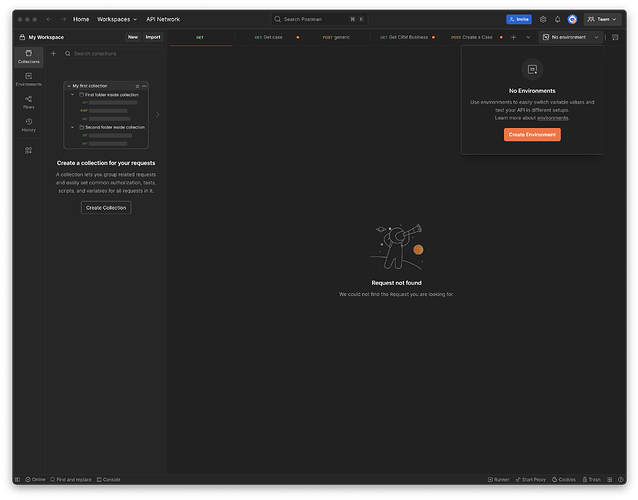Screen dimensions: 638x500
Task: Switch to the Get case tab
Action: (x=270, y=37)
